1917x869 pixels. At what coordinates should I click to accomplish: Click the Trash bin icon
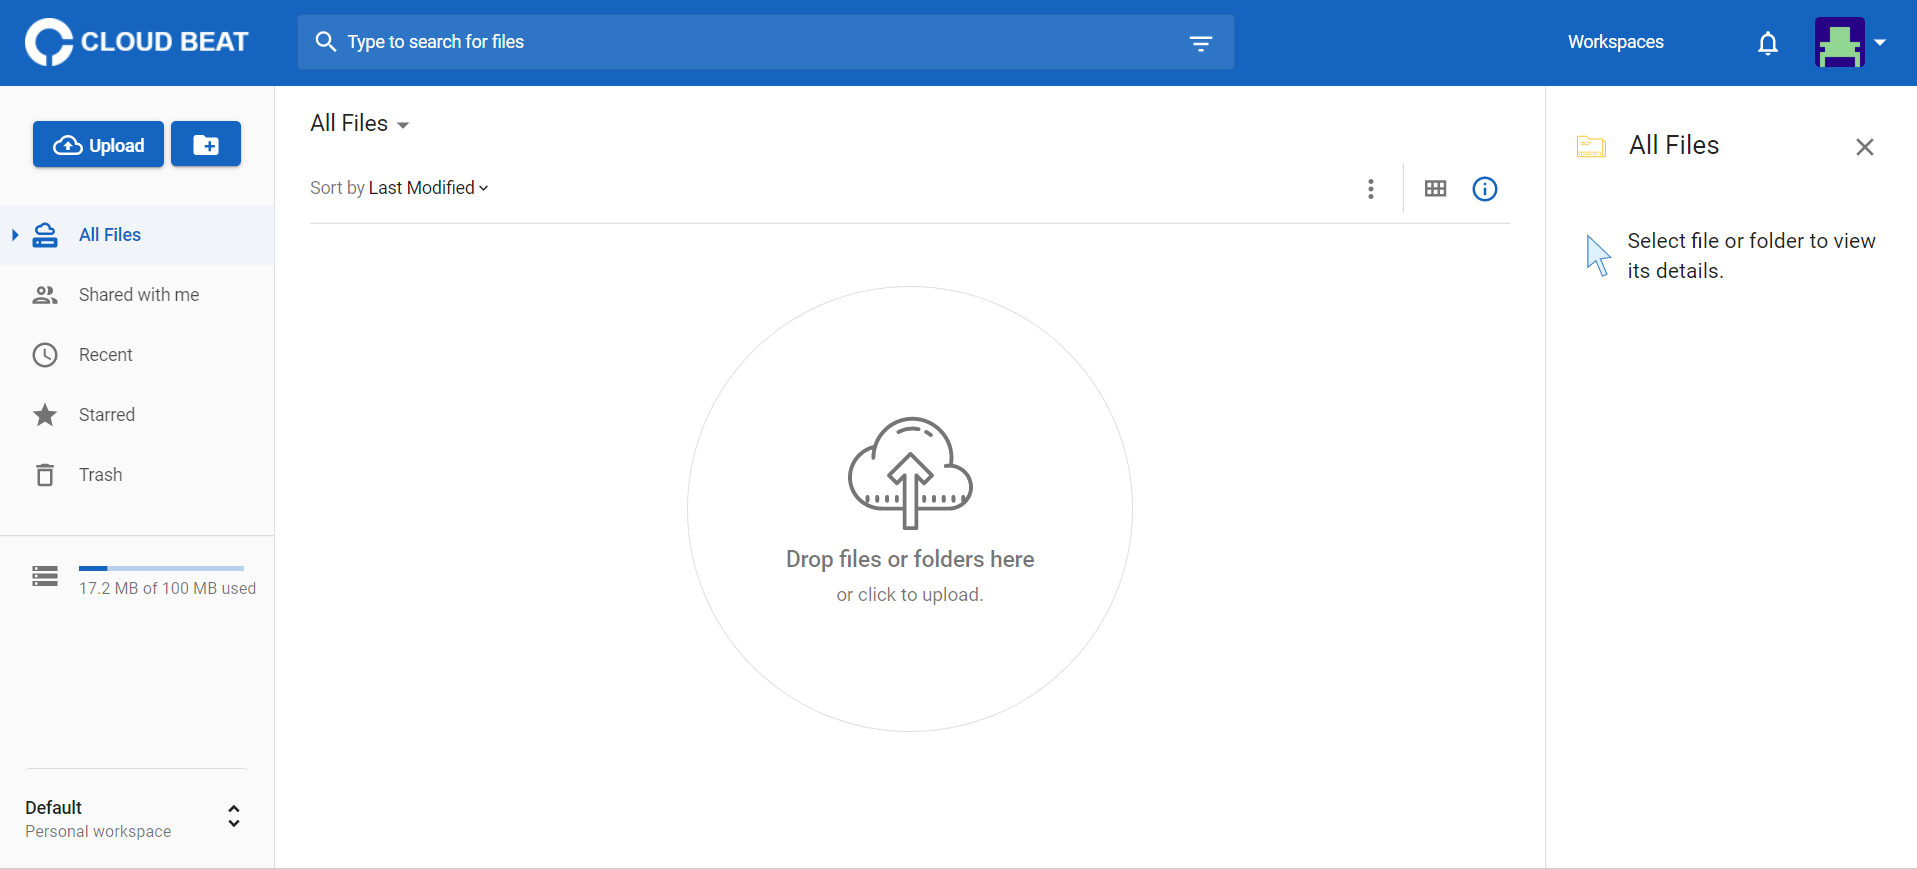pos(45,475)
